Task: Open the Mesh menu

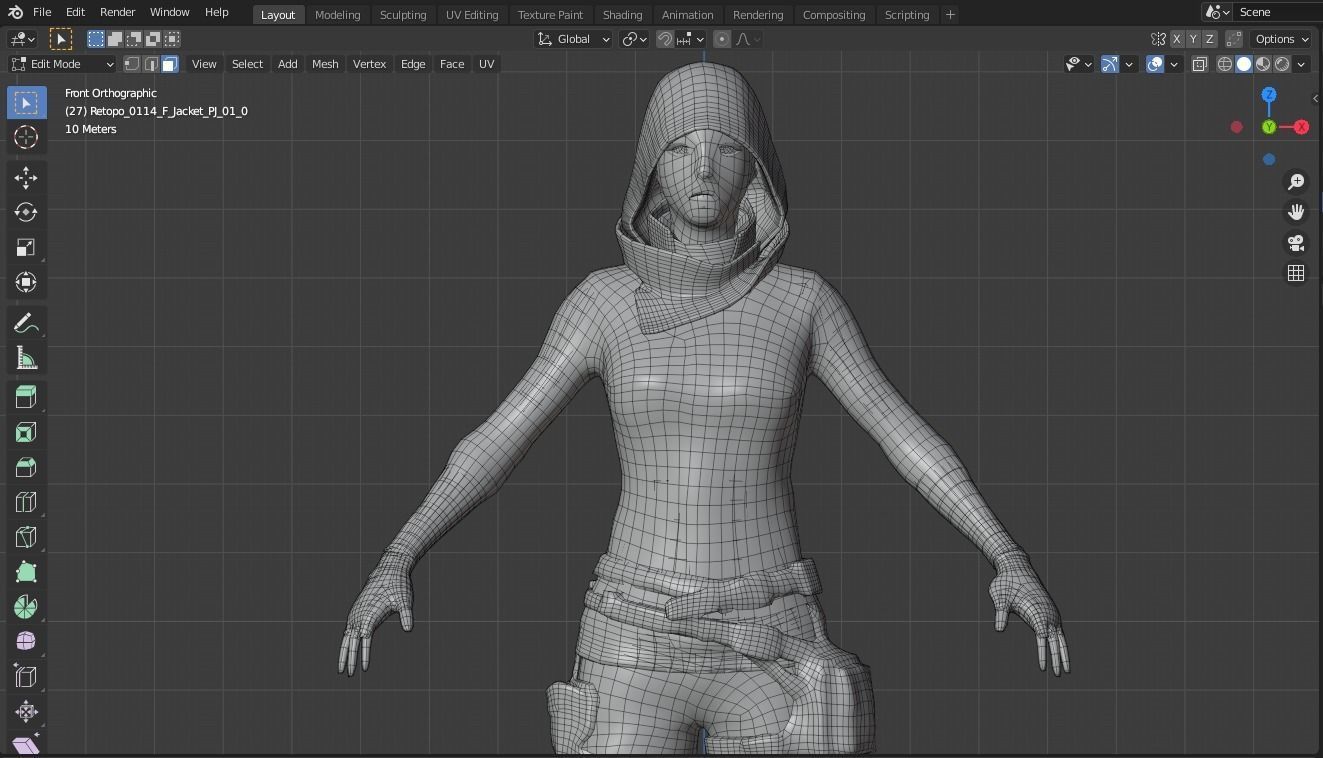Action: (x=325, y=63)
